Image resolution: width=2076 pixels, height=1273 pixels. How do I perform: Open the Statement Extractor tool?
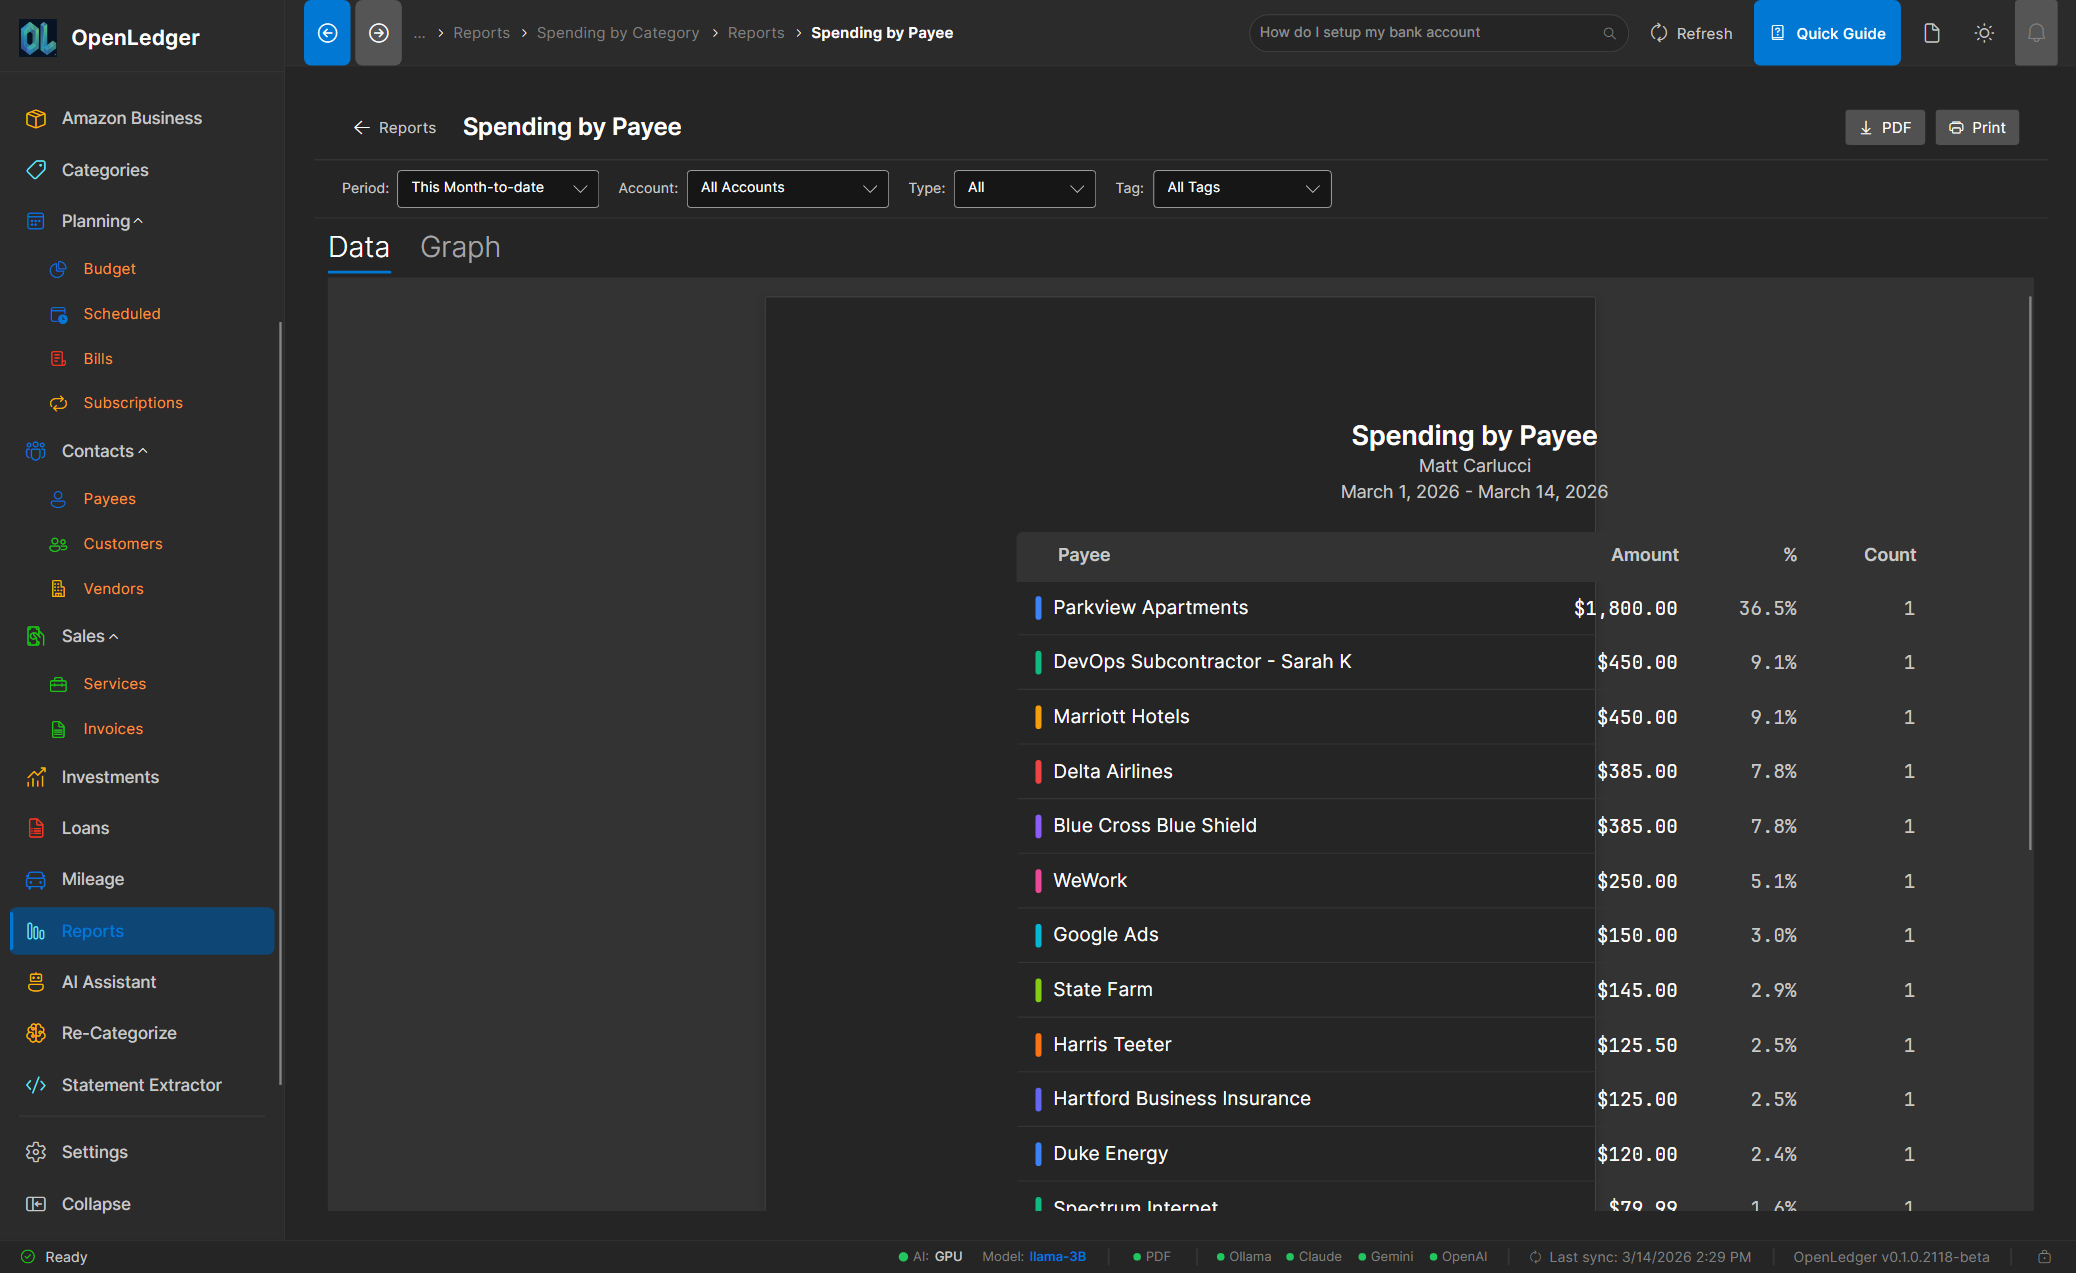(141, 1084)
